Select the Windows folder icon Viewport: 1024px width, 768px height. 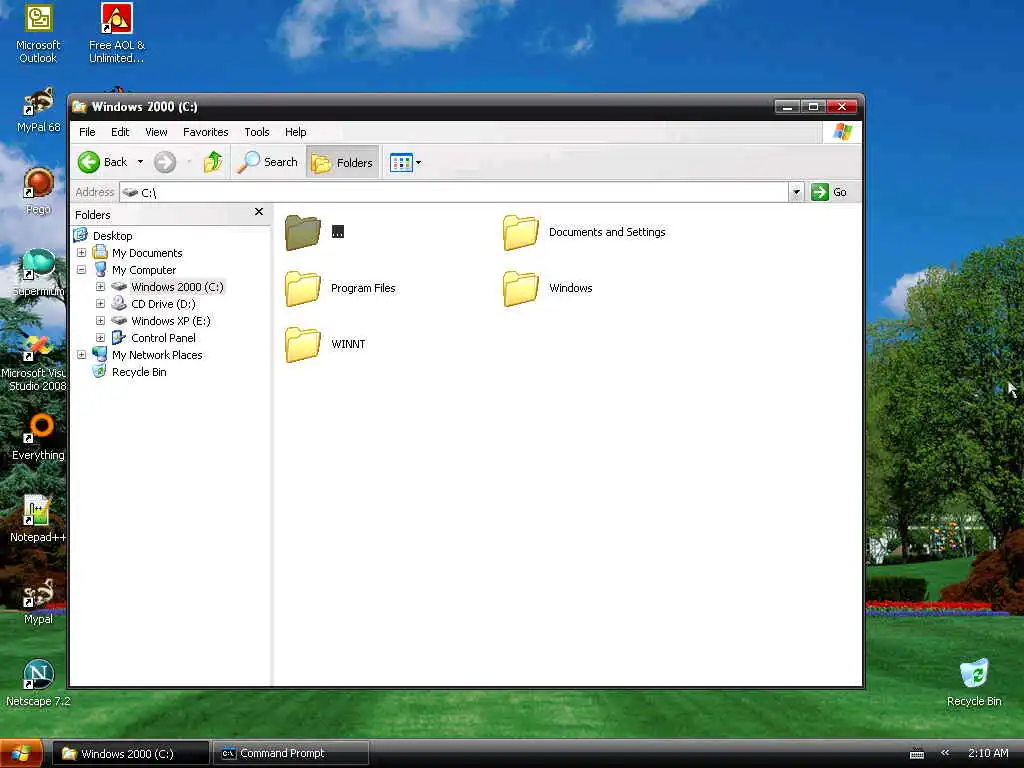[520, 288]
